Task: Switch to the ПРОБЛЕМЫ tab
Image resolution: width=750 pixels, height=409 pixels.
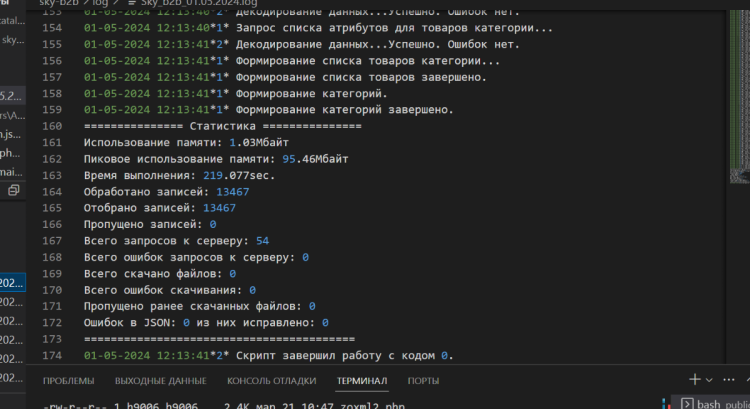Action: click(x=68, y=381)
